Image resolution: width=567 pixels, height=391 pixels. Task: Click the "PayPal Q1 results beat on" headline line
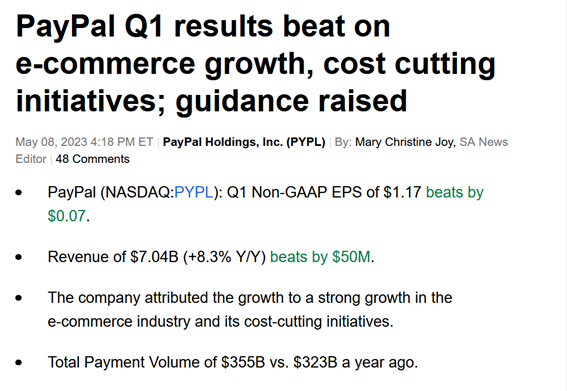(x=203, y=26)
